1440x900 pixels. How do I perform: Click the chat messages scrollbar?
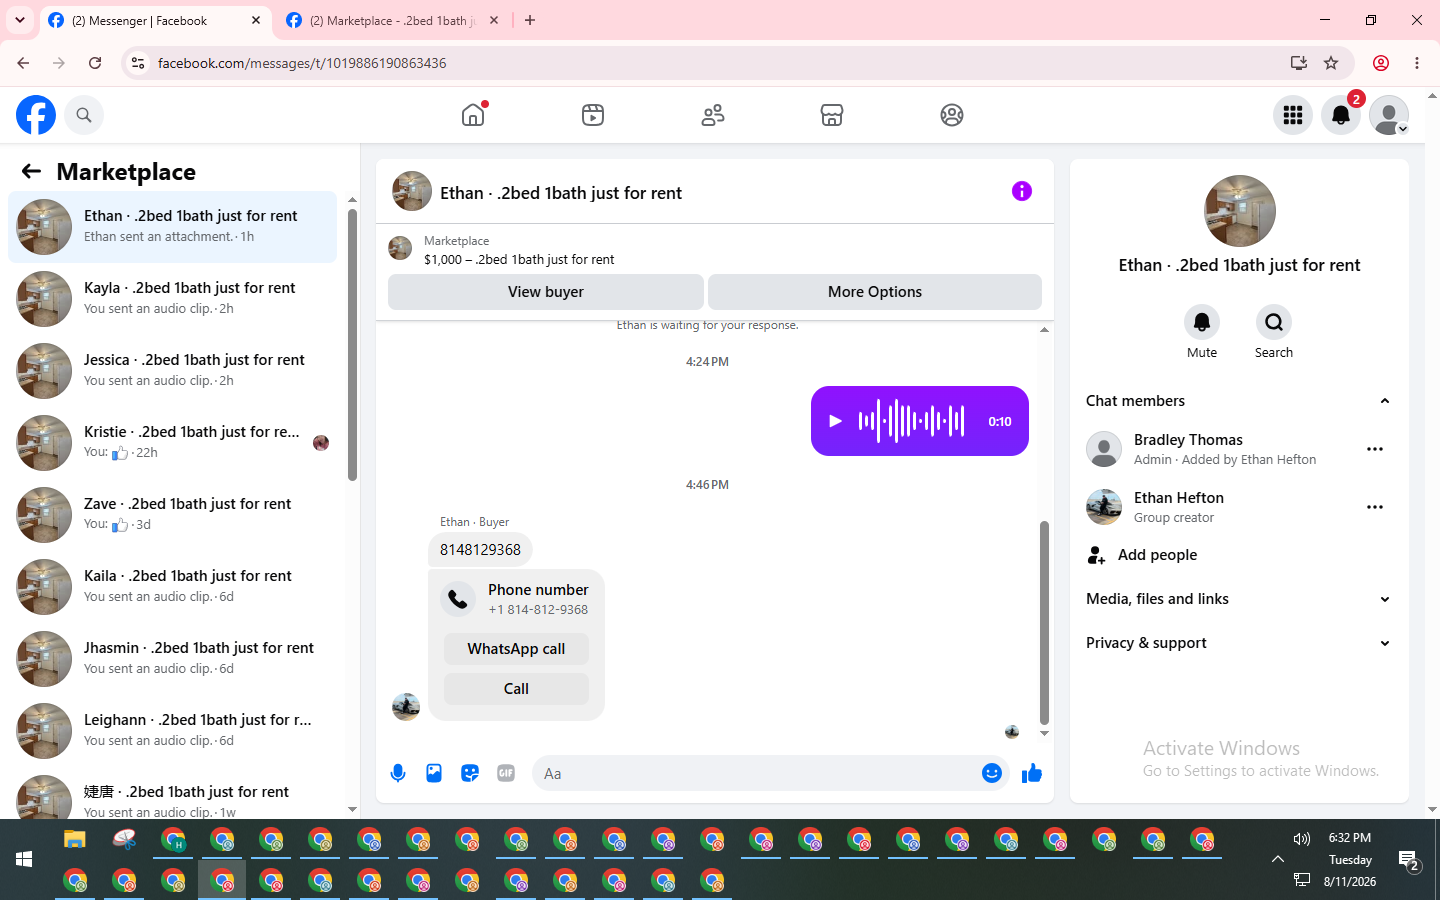click(1044, 622)
